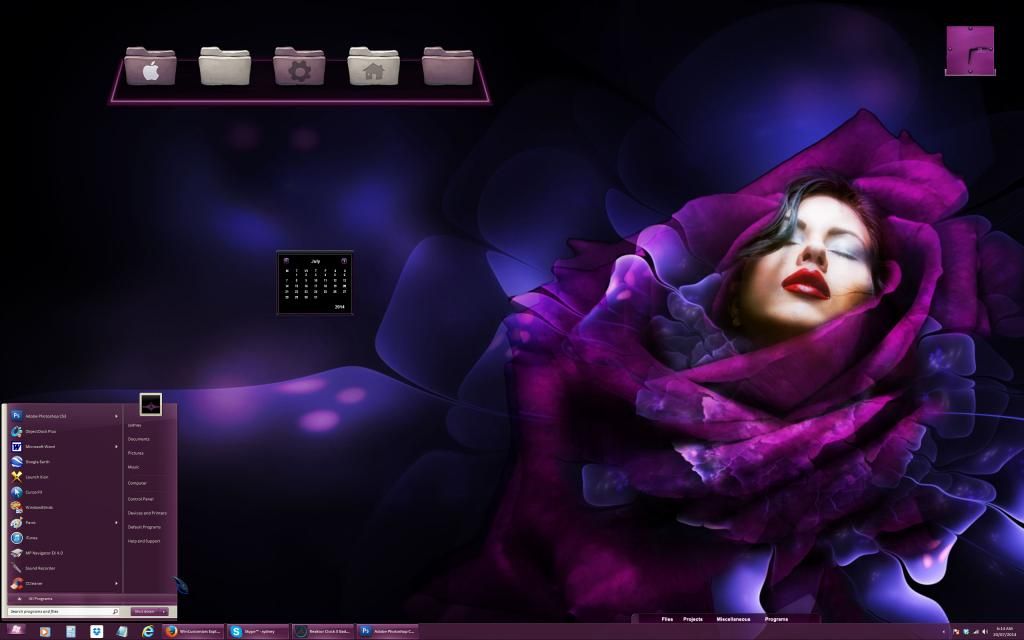Open Computer from Start menu
This screenshot has width=1024, height=640.
tap(137, 483)
